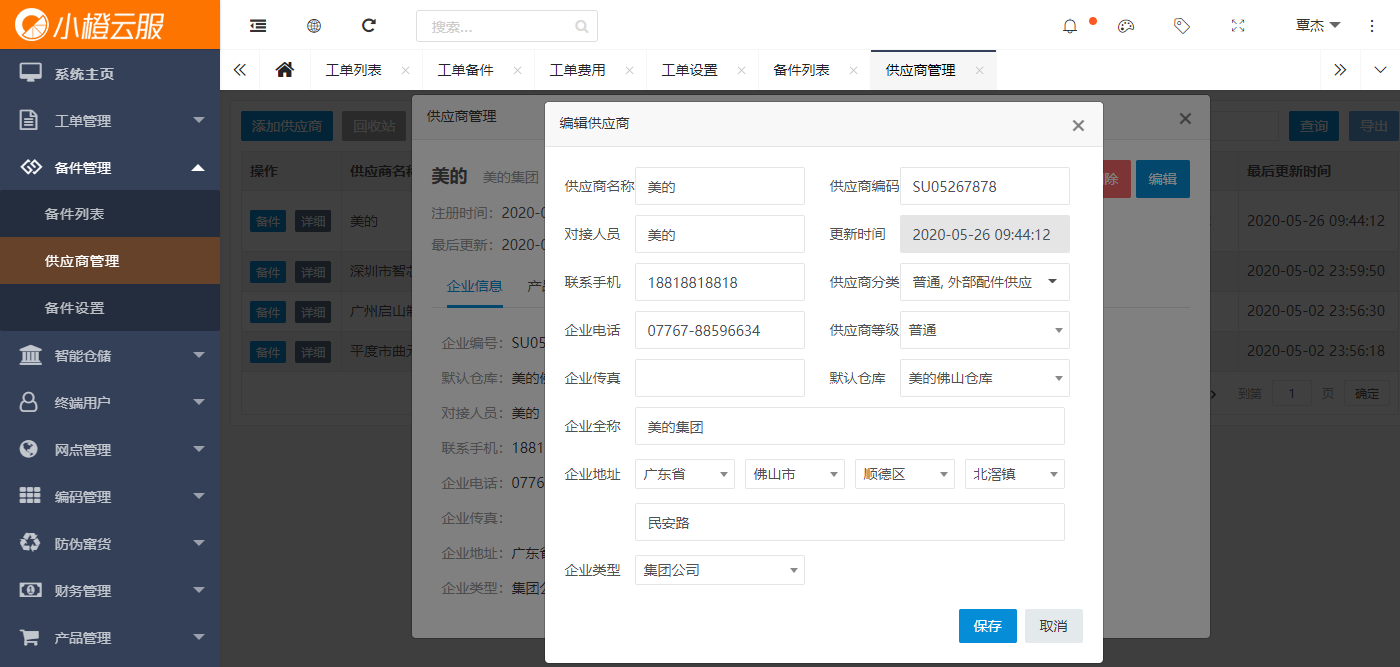
Task: Close the 供应商管理 tab
Action: (x=979, y=70)
